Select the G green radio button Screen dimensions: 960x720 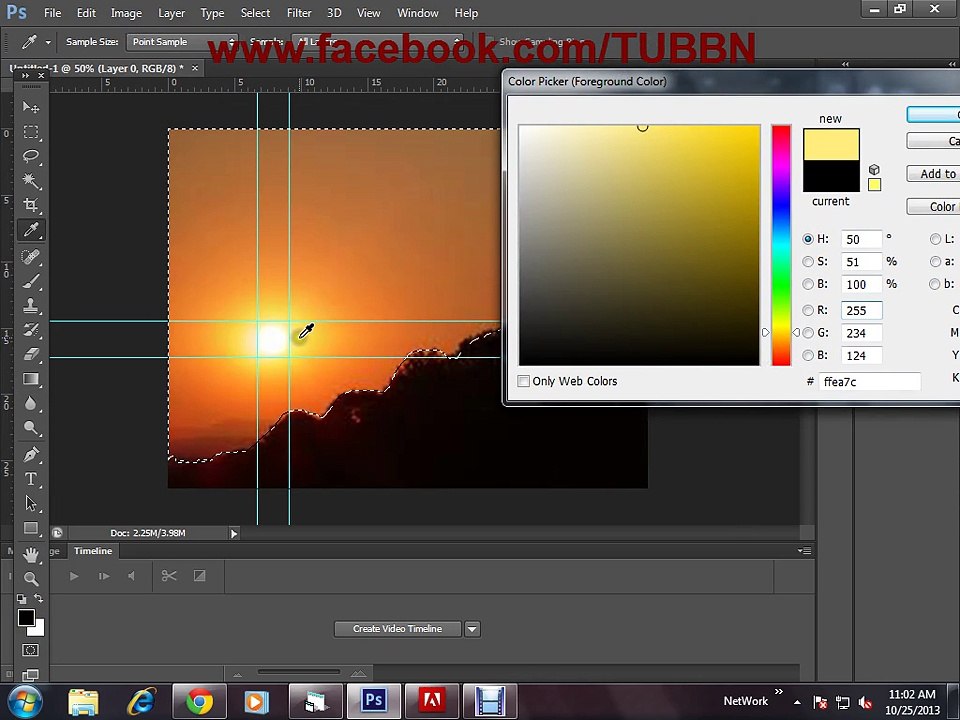coord(808,333)
